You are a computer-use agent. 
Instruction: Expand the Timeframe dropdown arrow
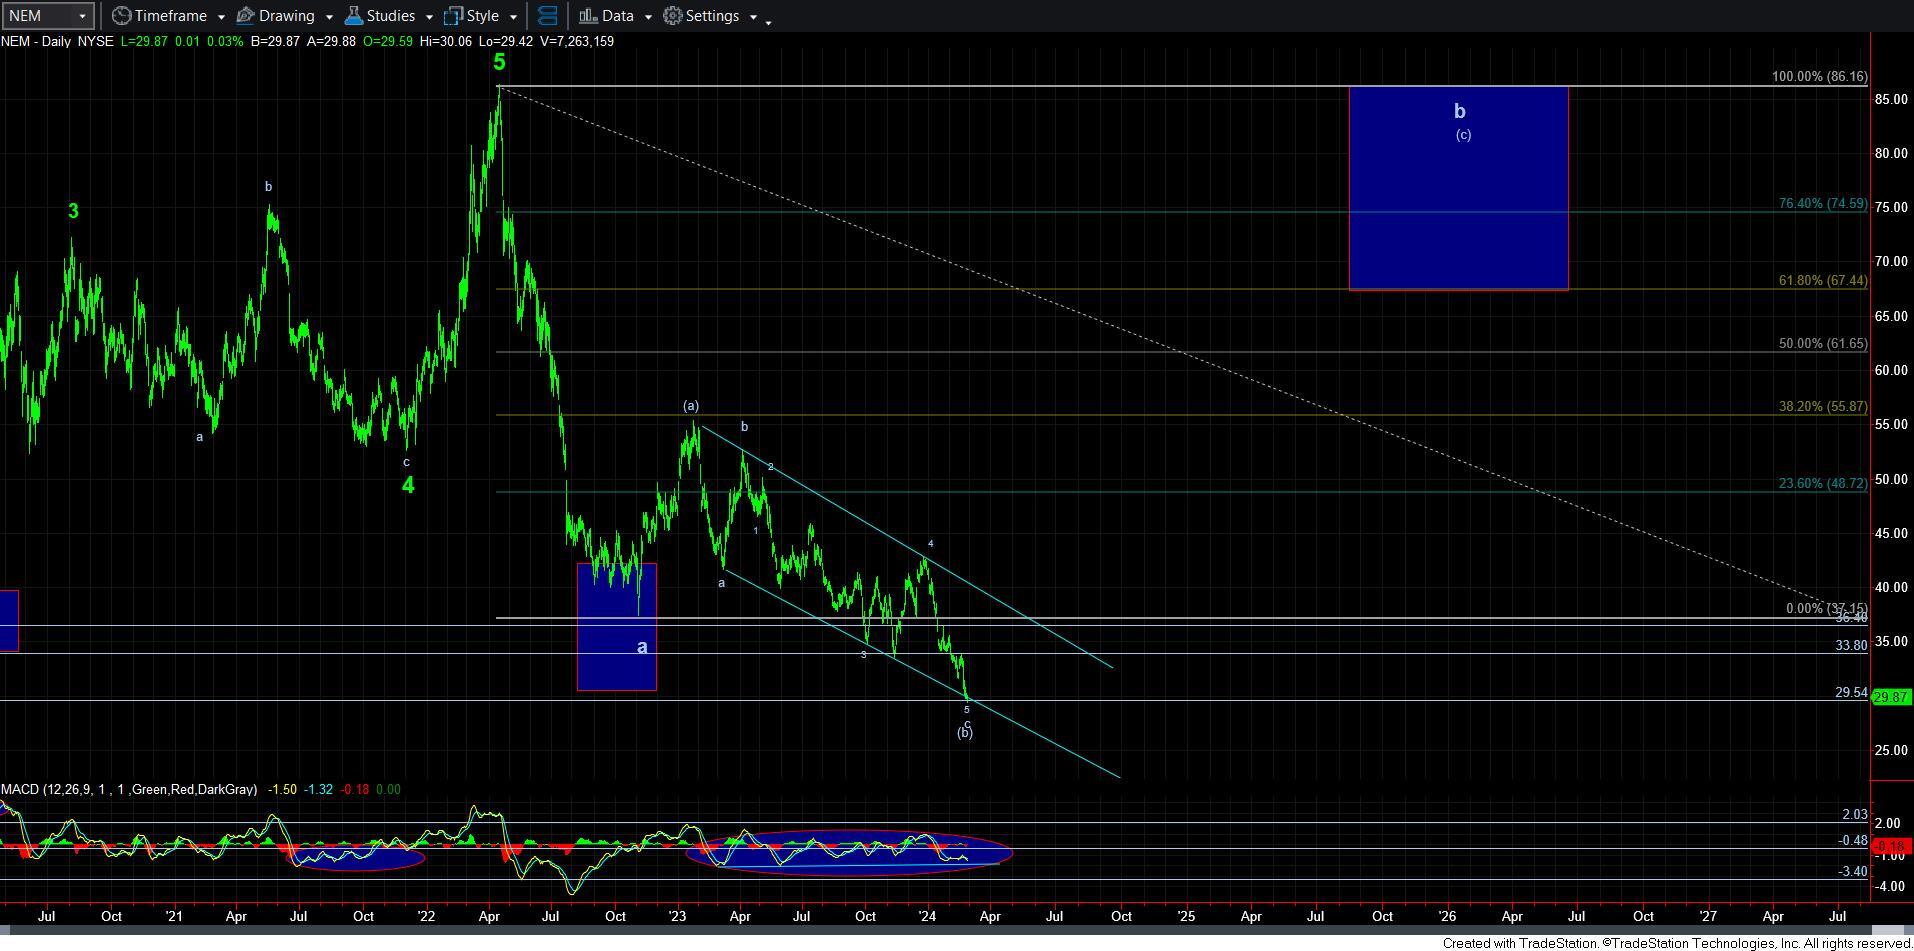point(221,17)
